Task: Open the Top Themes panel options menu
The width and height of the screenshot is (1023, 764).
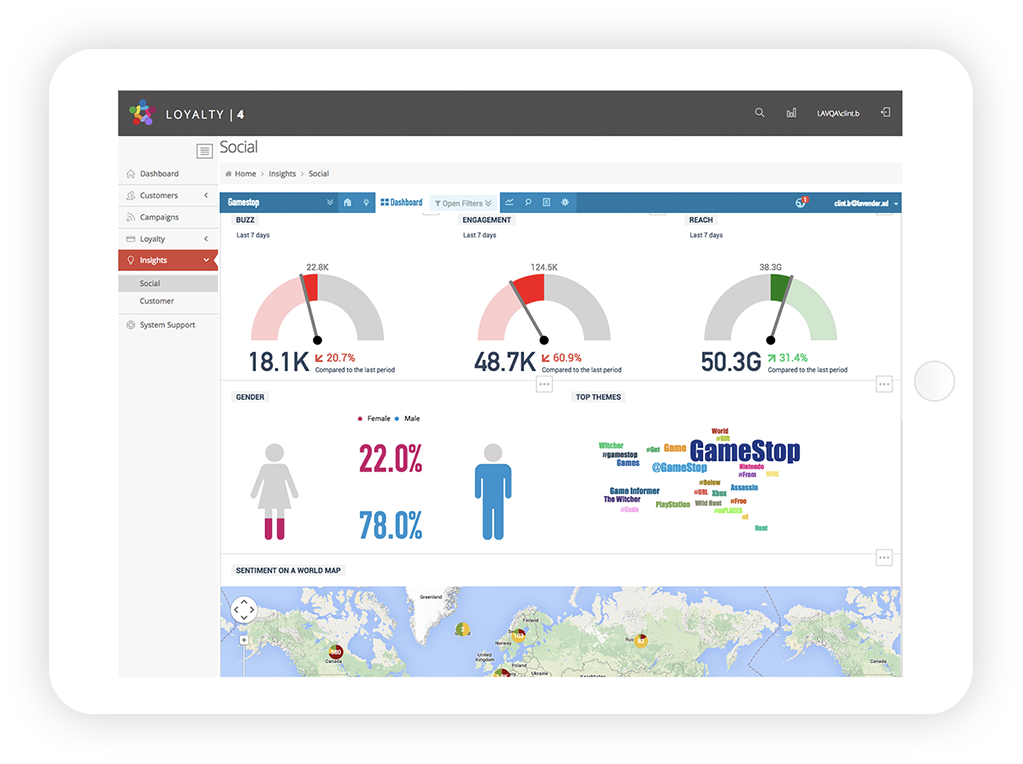Action: tap(884, 558)
